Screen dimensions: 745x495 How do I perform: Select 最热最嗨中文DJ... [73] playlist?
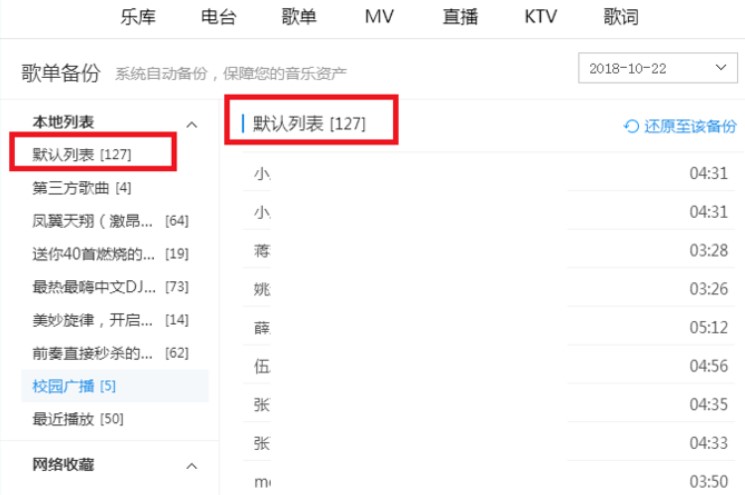coord(110,287)
